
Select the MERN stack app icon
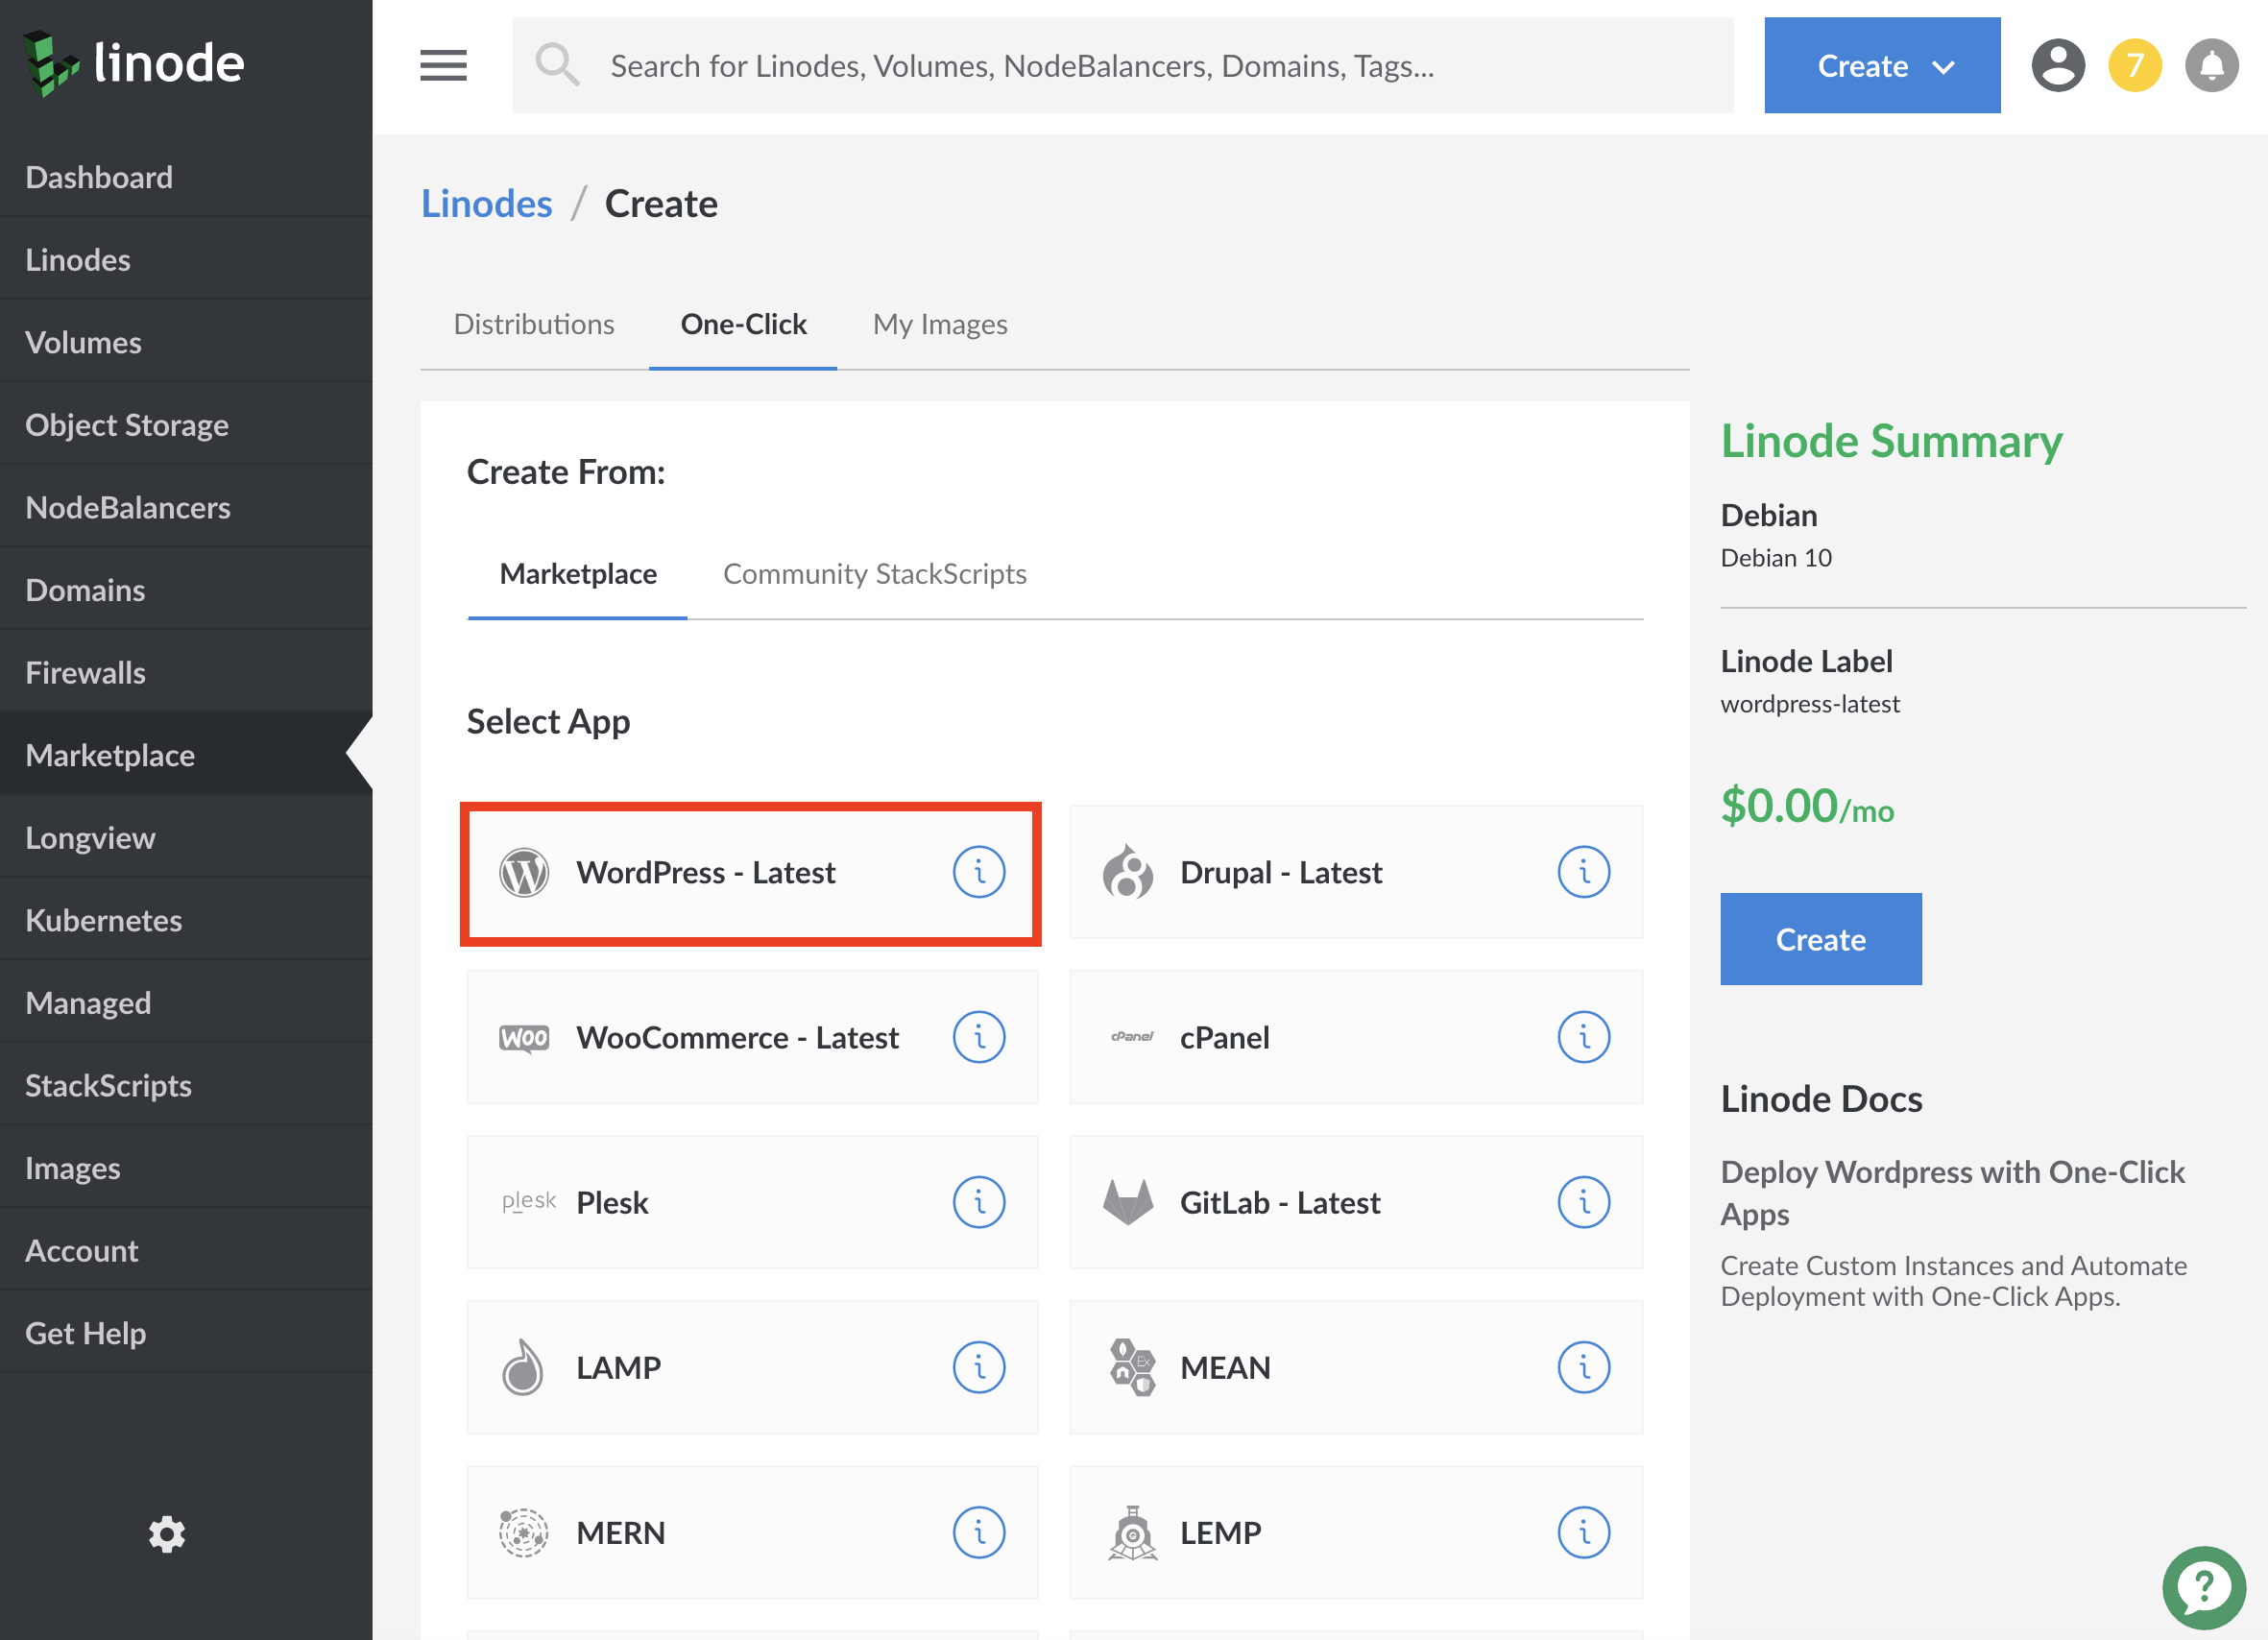524,1531
